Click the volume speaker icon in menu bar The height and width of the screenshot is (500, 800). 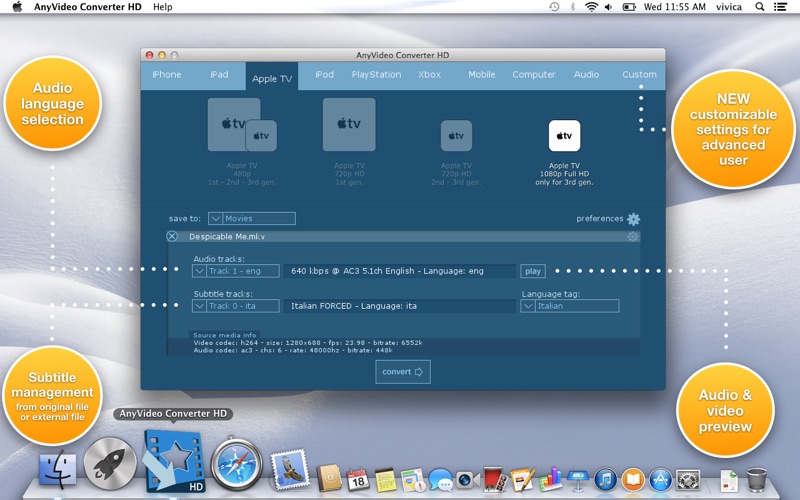(x=608, y=7)
